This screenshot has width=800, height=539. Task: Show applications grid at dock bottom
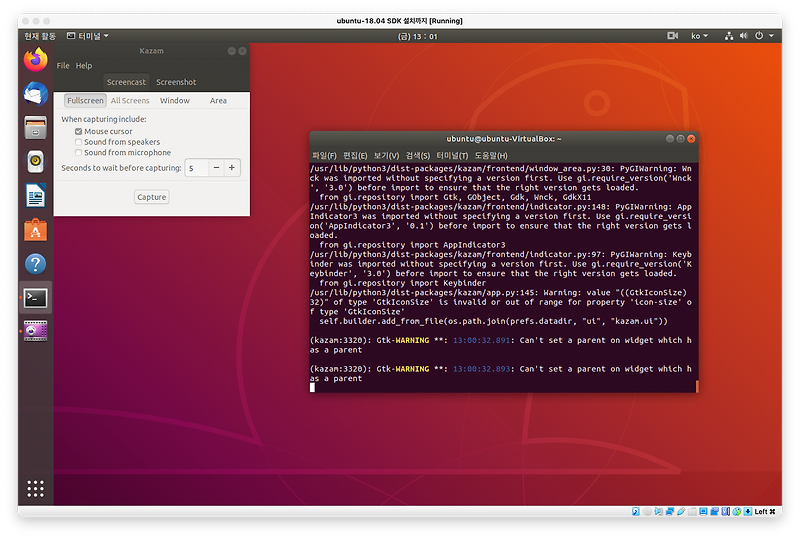tap(35, 488)
